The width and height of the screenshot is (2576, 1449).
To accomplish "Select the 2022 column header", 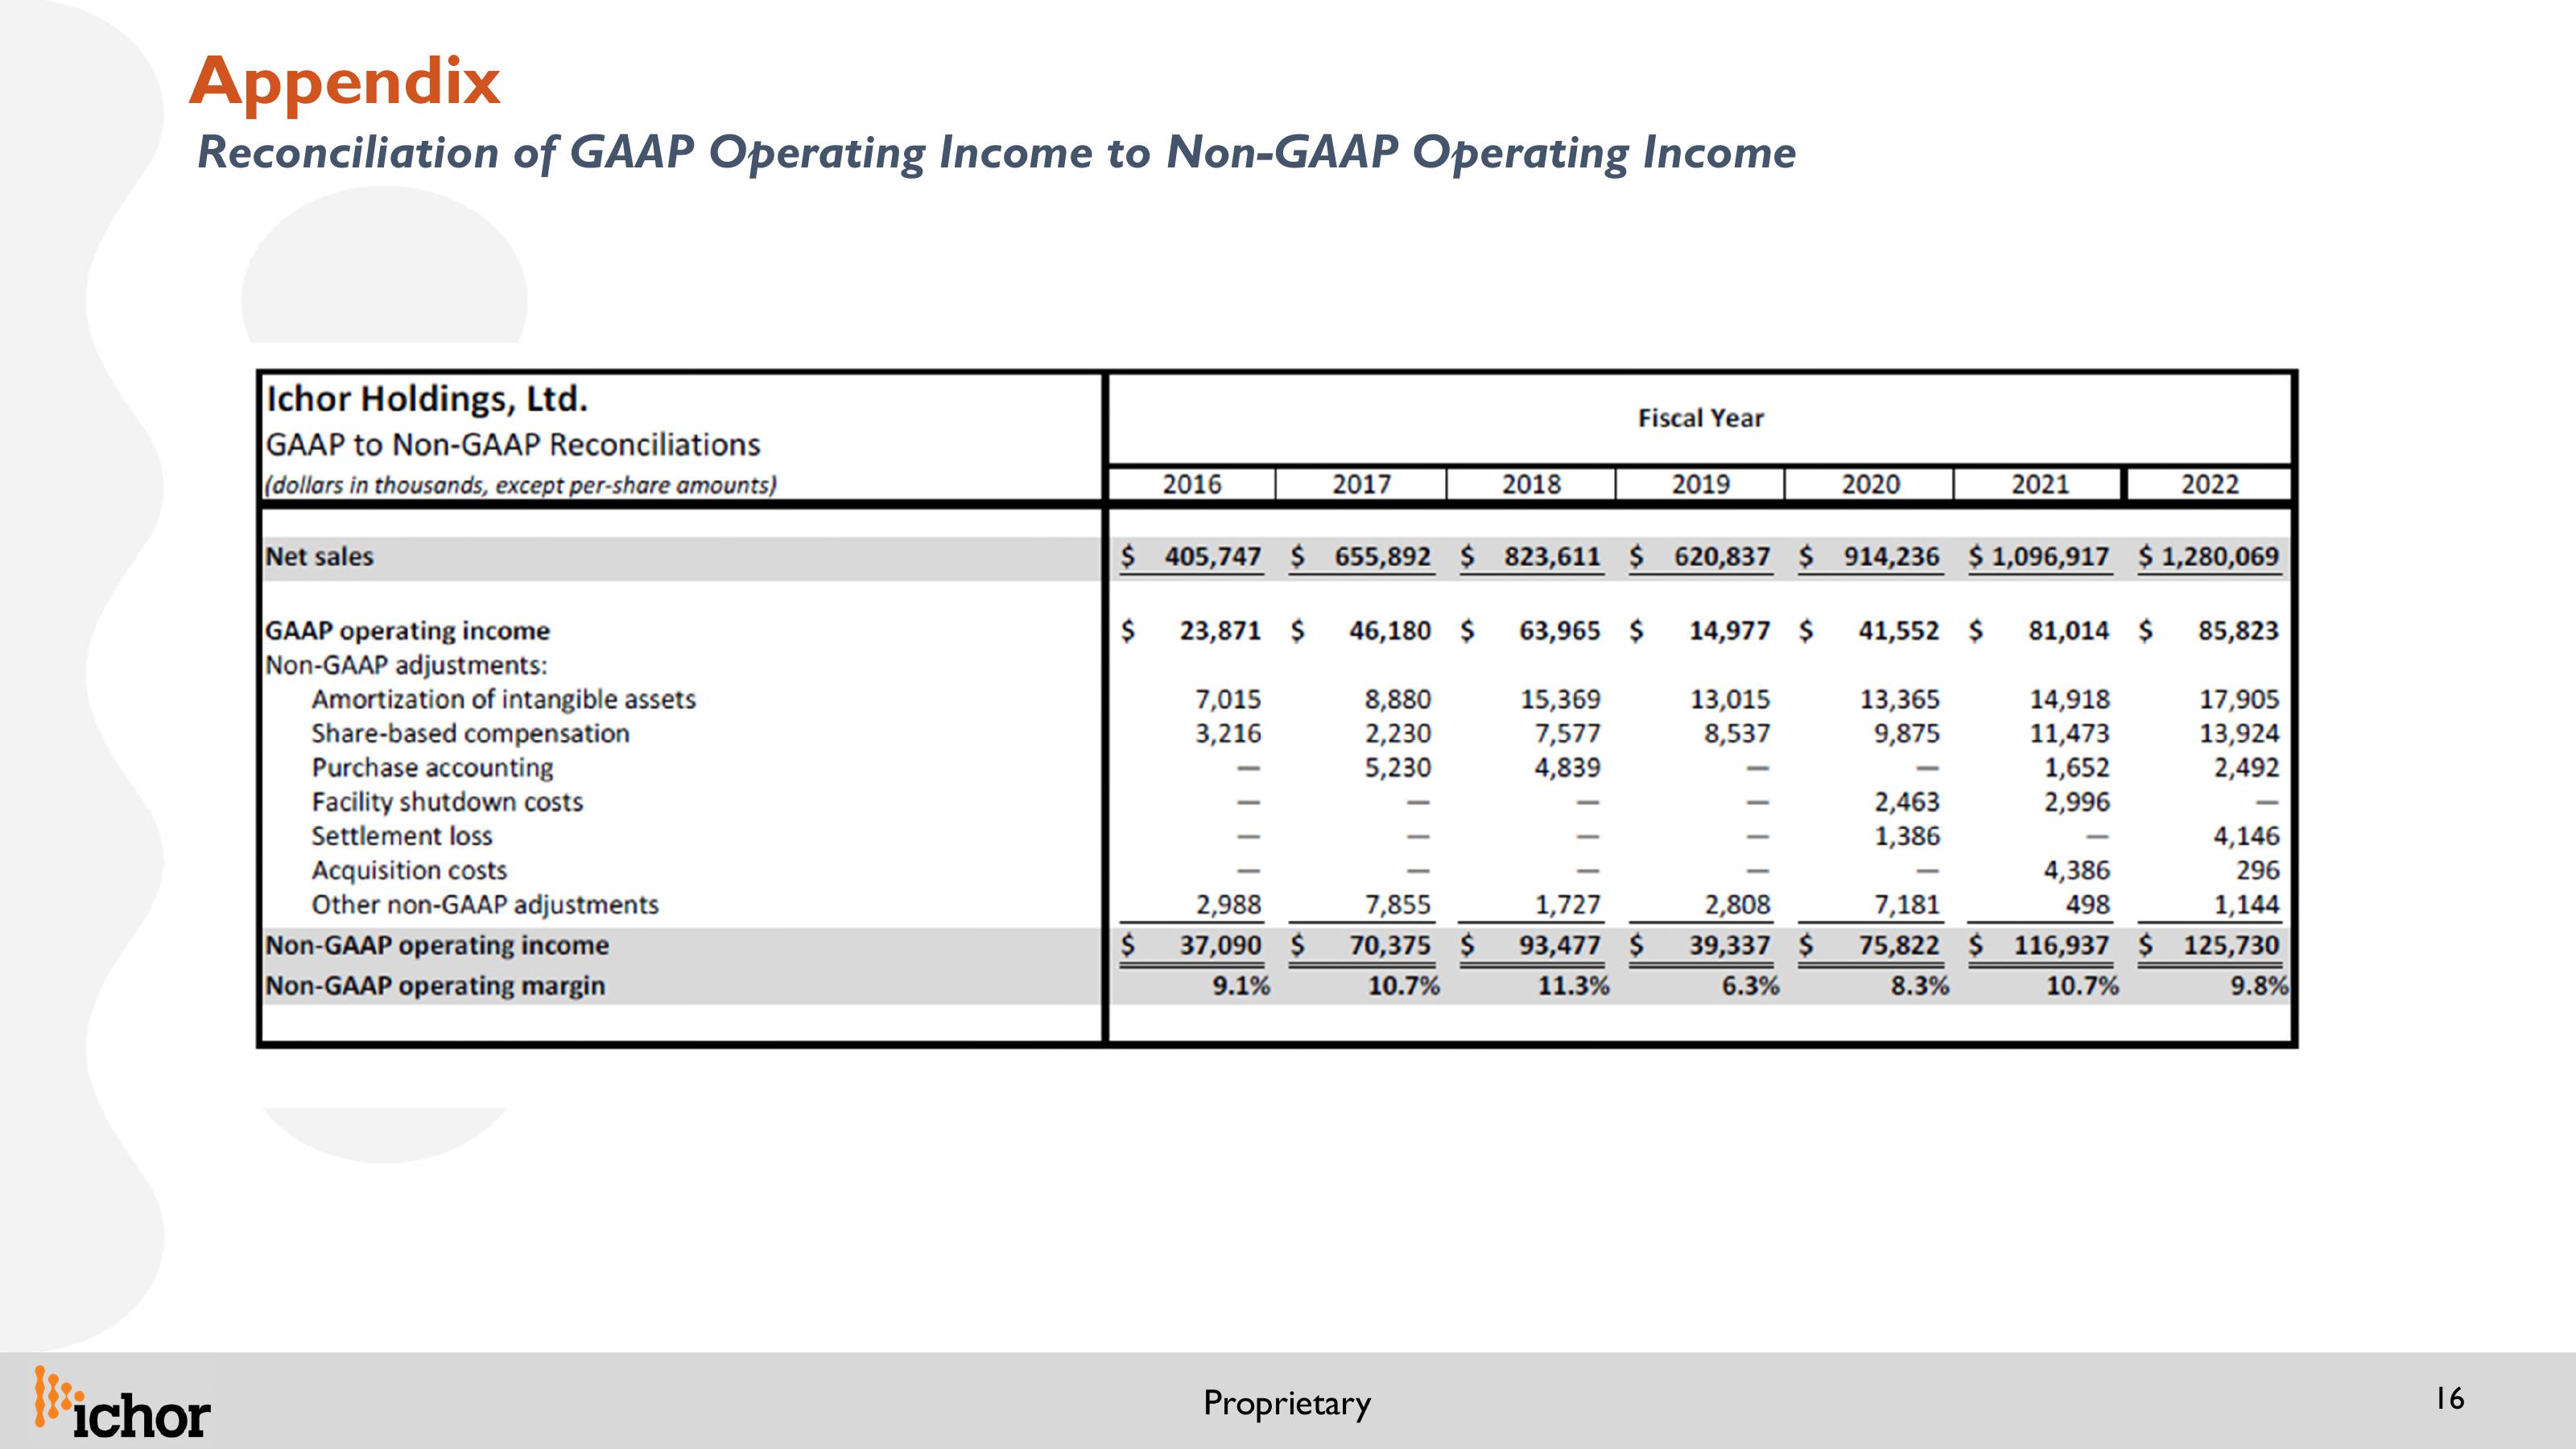I will (x=2210, y=484).
